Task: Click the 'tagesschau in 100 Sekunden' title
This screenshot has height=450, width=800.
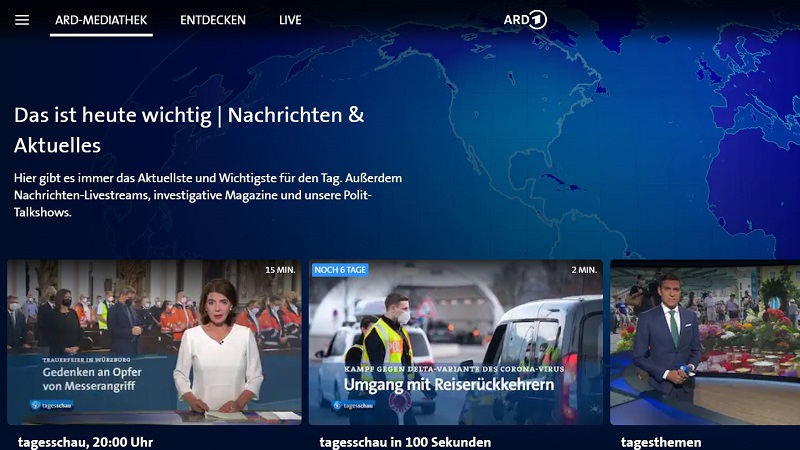Action: (405, 442)
